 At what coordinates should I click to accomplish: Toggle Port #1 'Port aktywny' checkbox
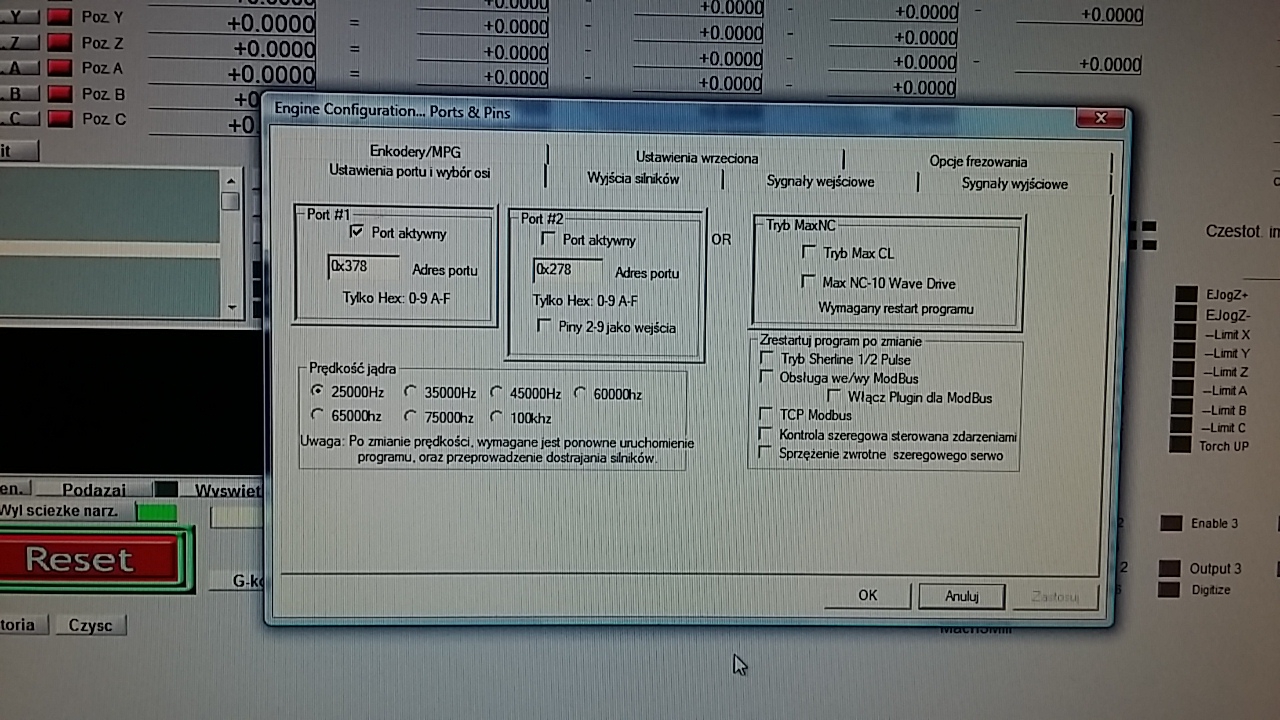pyautogui.click(x=356, y=231)
